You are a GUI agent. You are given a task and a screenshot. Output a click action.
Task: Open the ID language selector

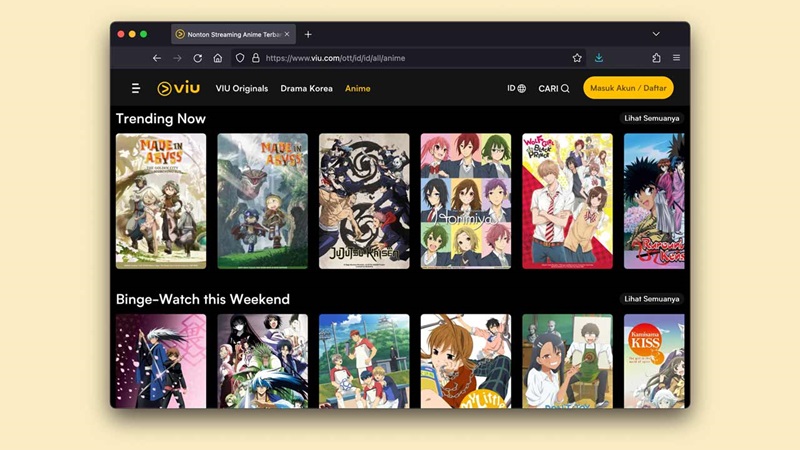click(x=516, y=88)
